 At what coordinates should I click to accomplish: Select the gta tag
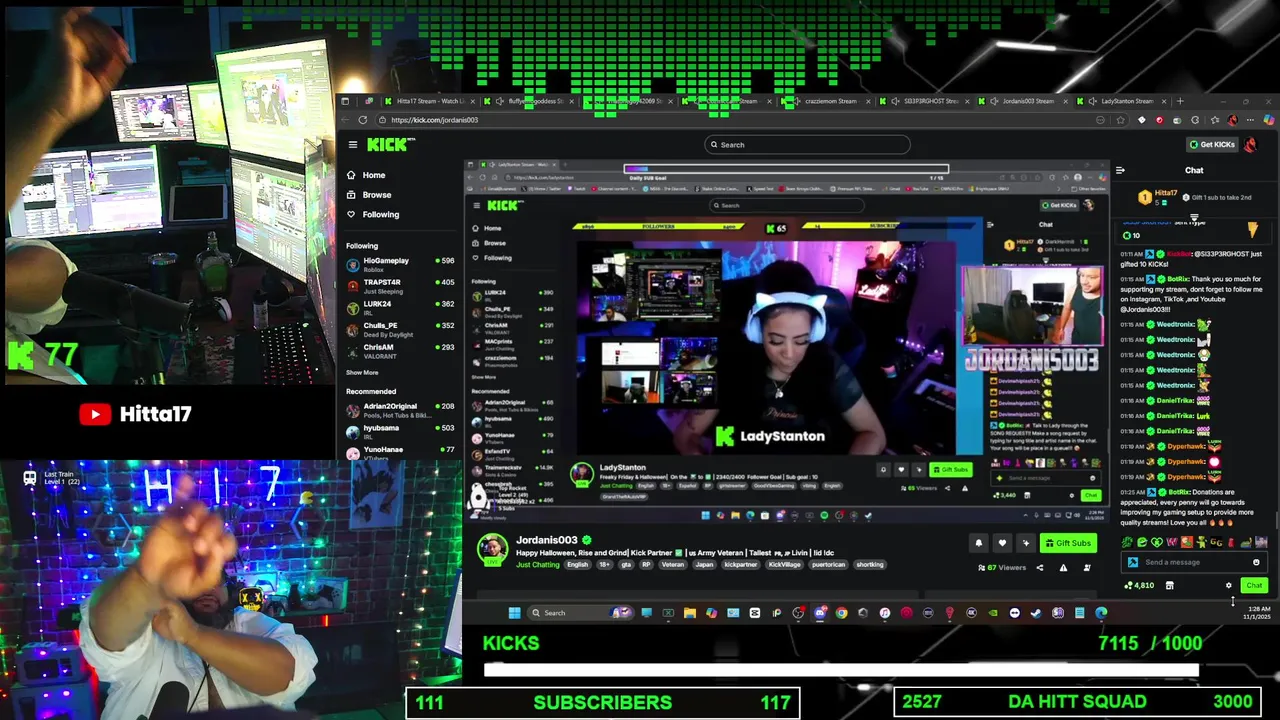tap(628, 565)
